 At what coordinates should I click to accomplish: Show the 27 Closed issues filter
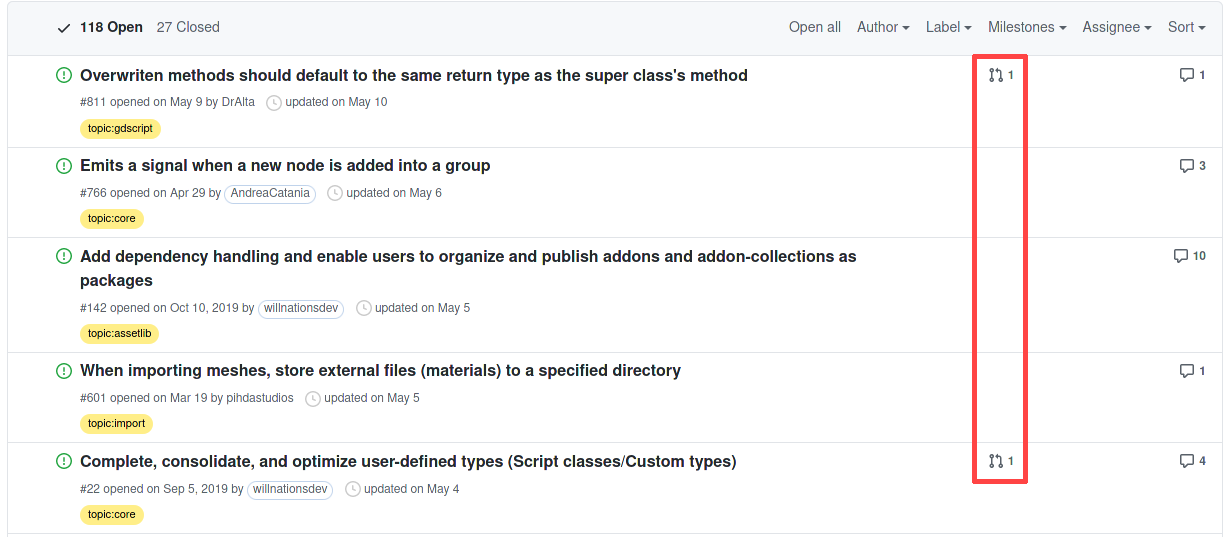tap(188, 27)
